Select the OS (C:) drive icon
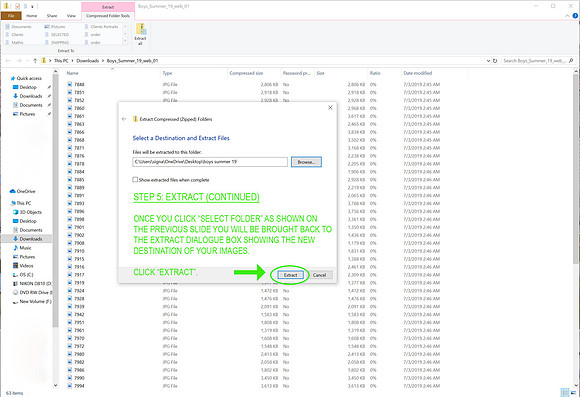580x397 pixels. (16, 275)
